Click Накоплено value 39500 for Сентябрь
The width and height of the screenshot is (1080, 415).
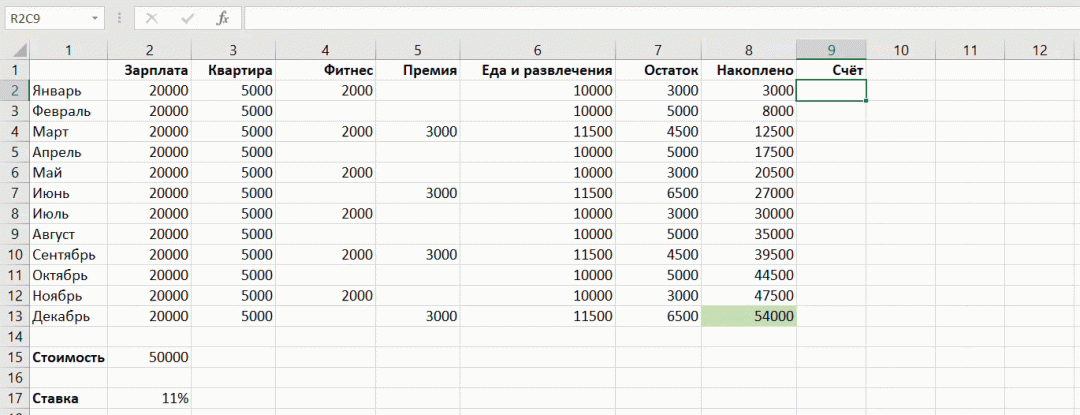[749, 255]
